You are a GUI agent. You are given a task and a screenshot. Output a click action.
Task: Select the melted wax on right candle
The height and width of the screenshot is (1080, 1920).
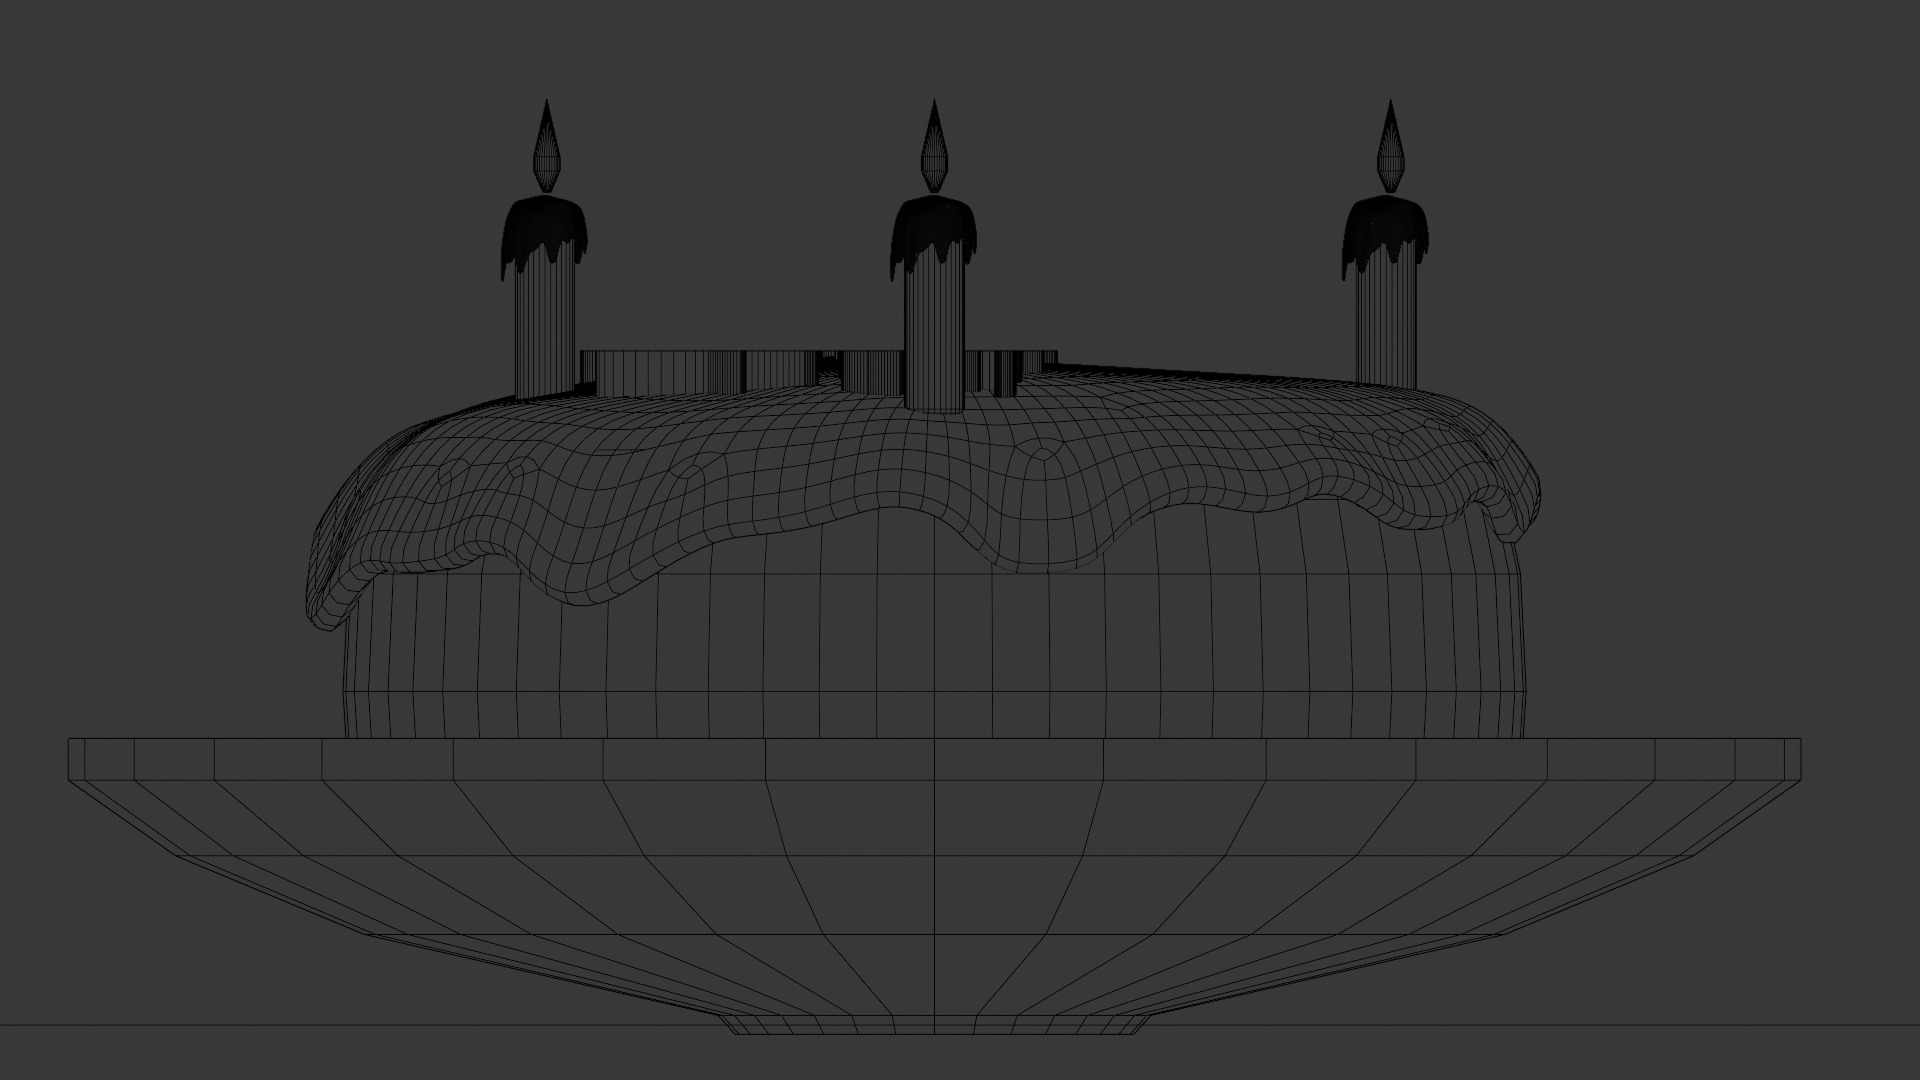tap(1387, 228)
